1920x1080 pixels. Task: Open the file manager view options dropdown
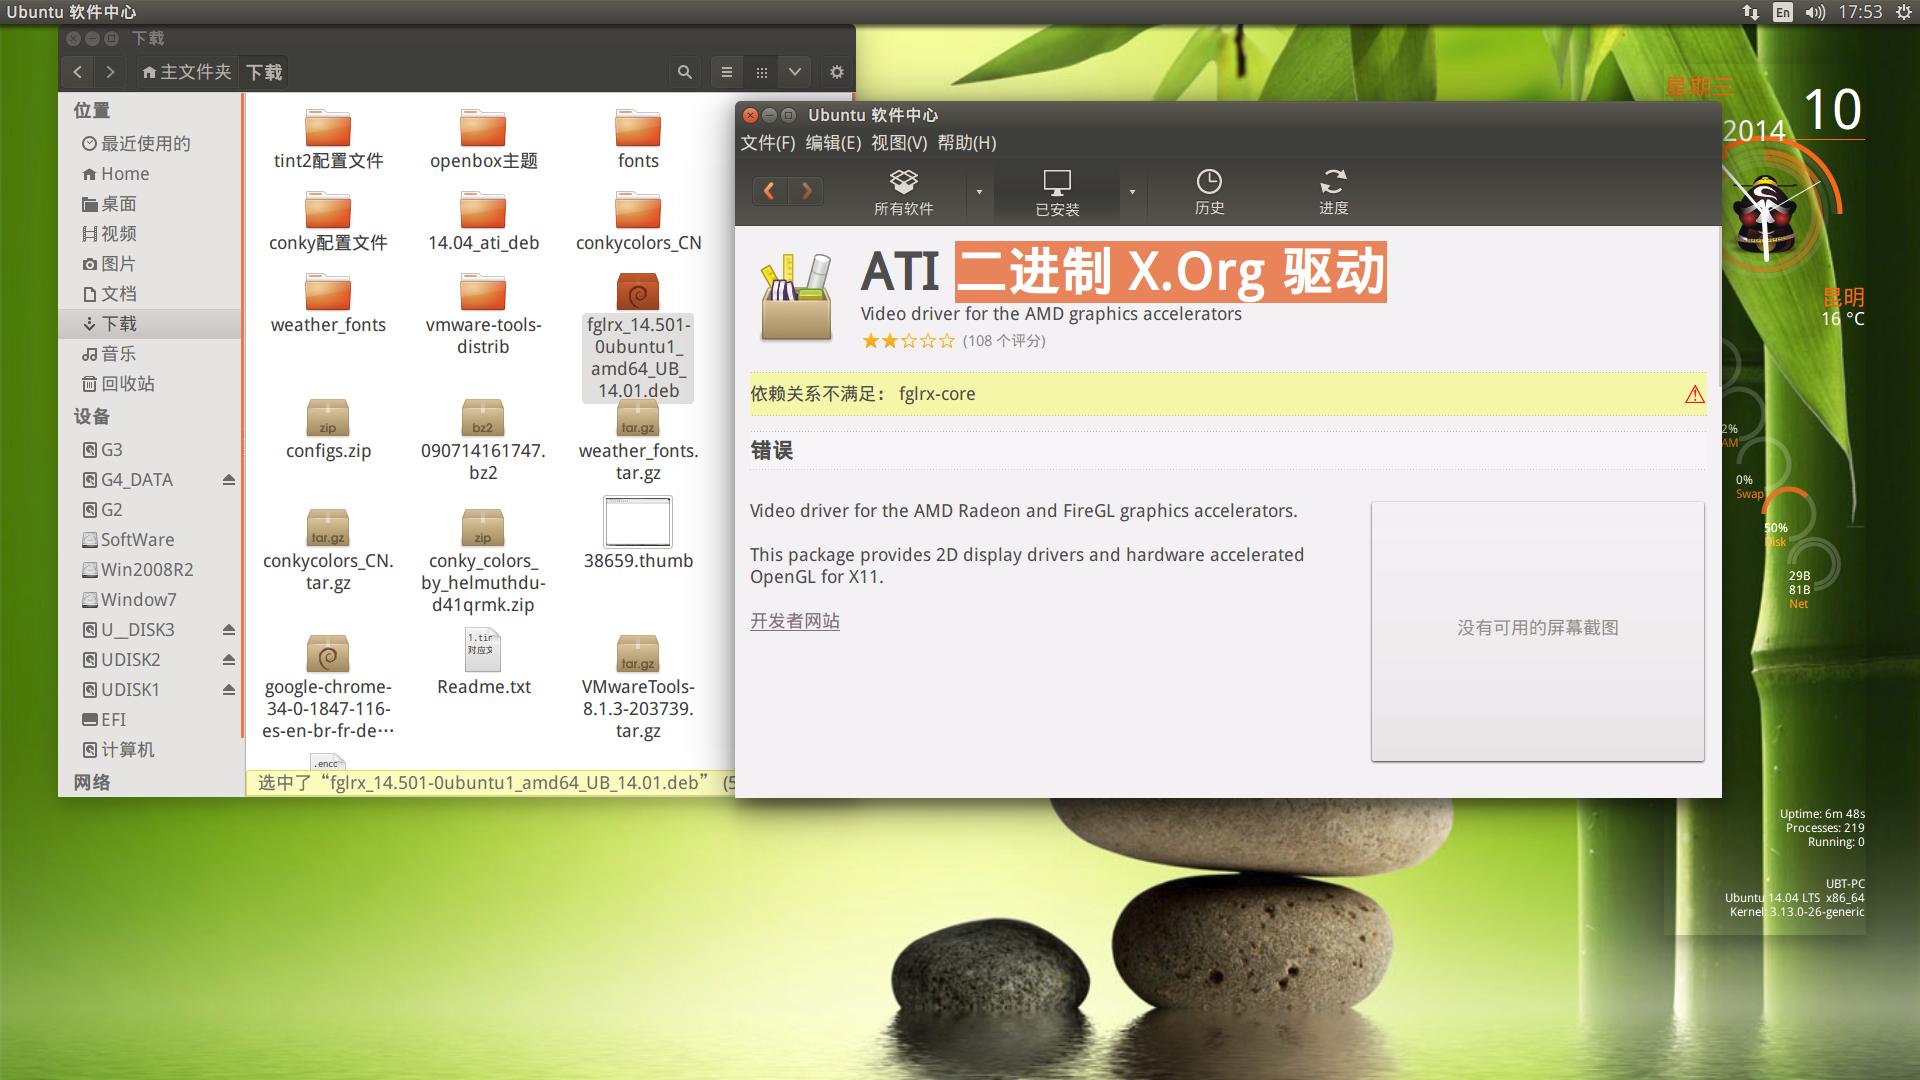(x=794, y=72)
